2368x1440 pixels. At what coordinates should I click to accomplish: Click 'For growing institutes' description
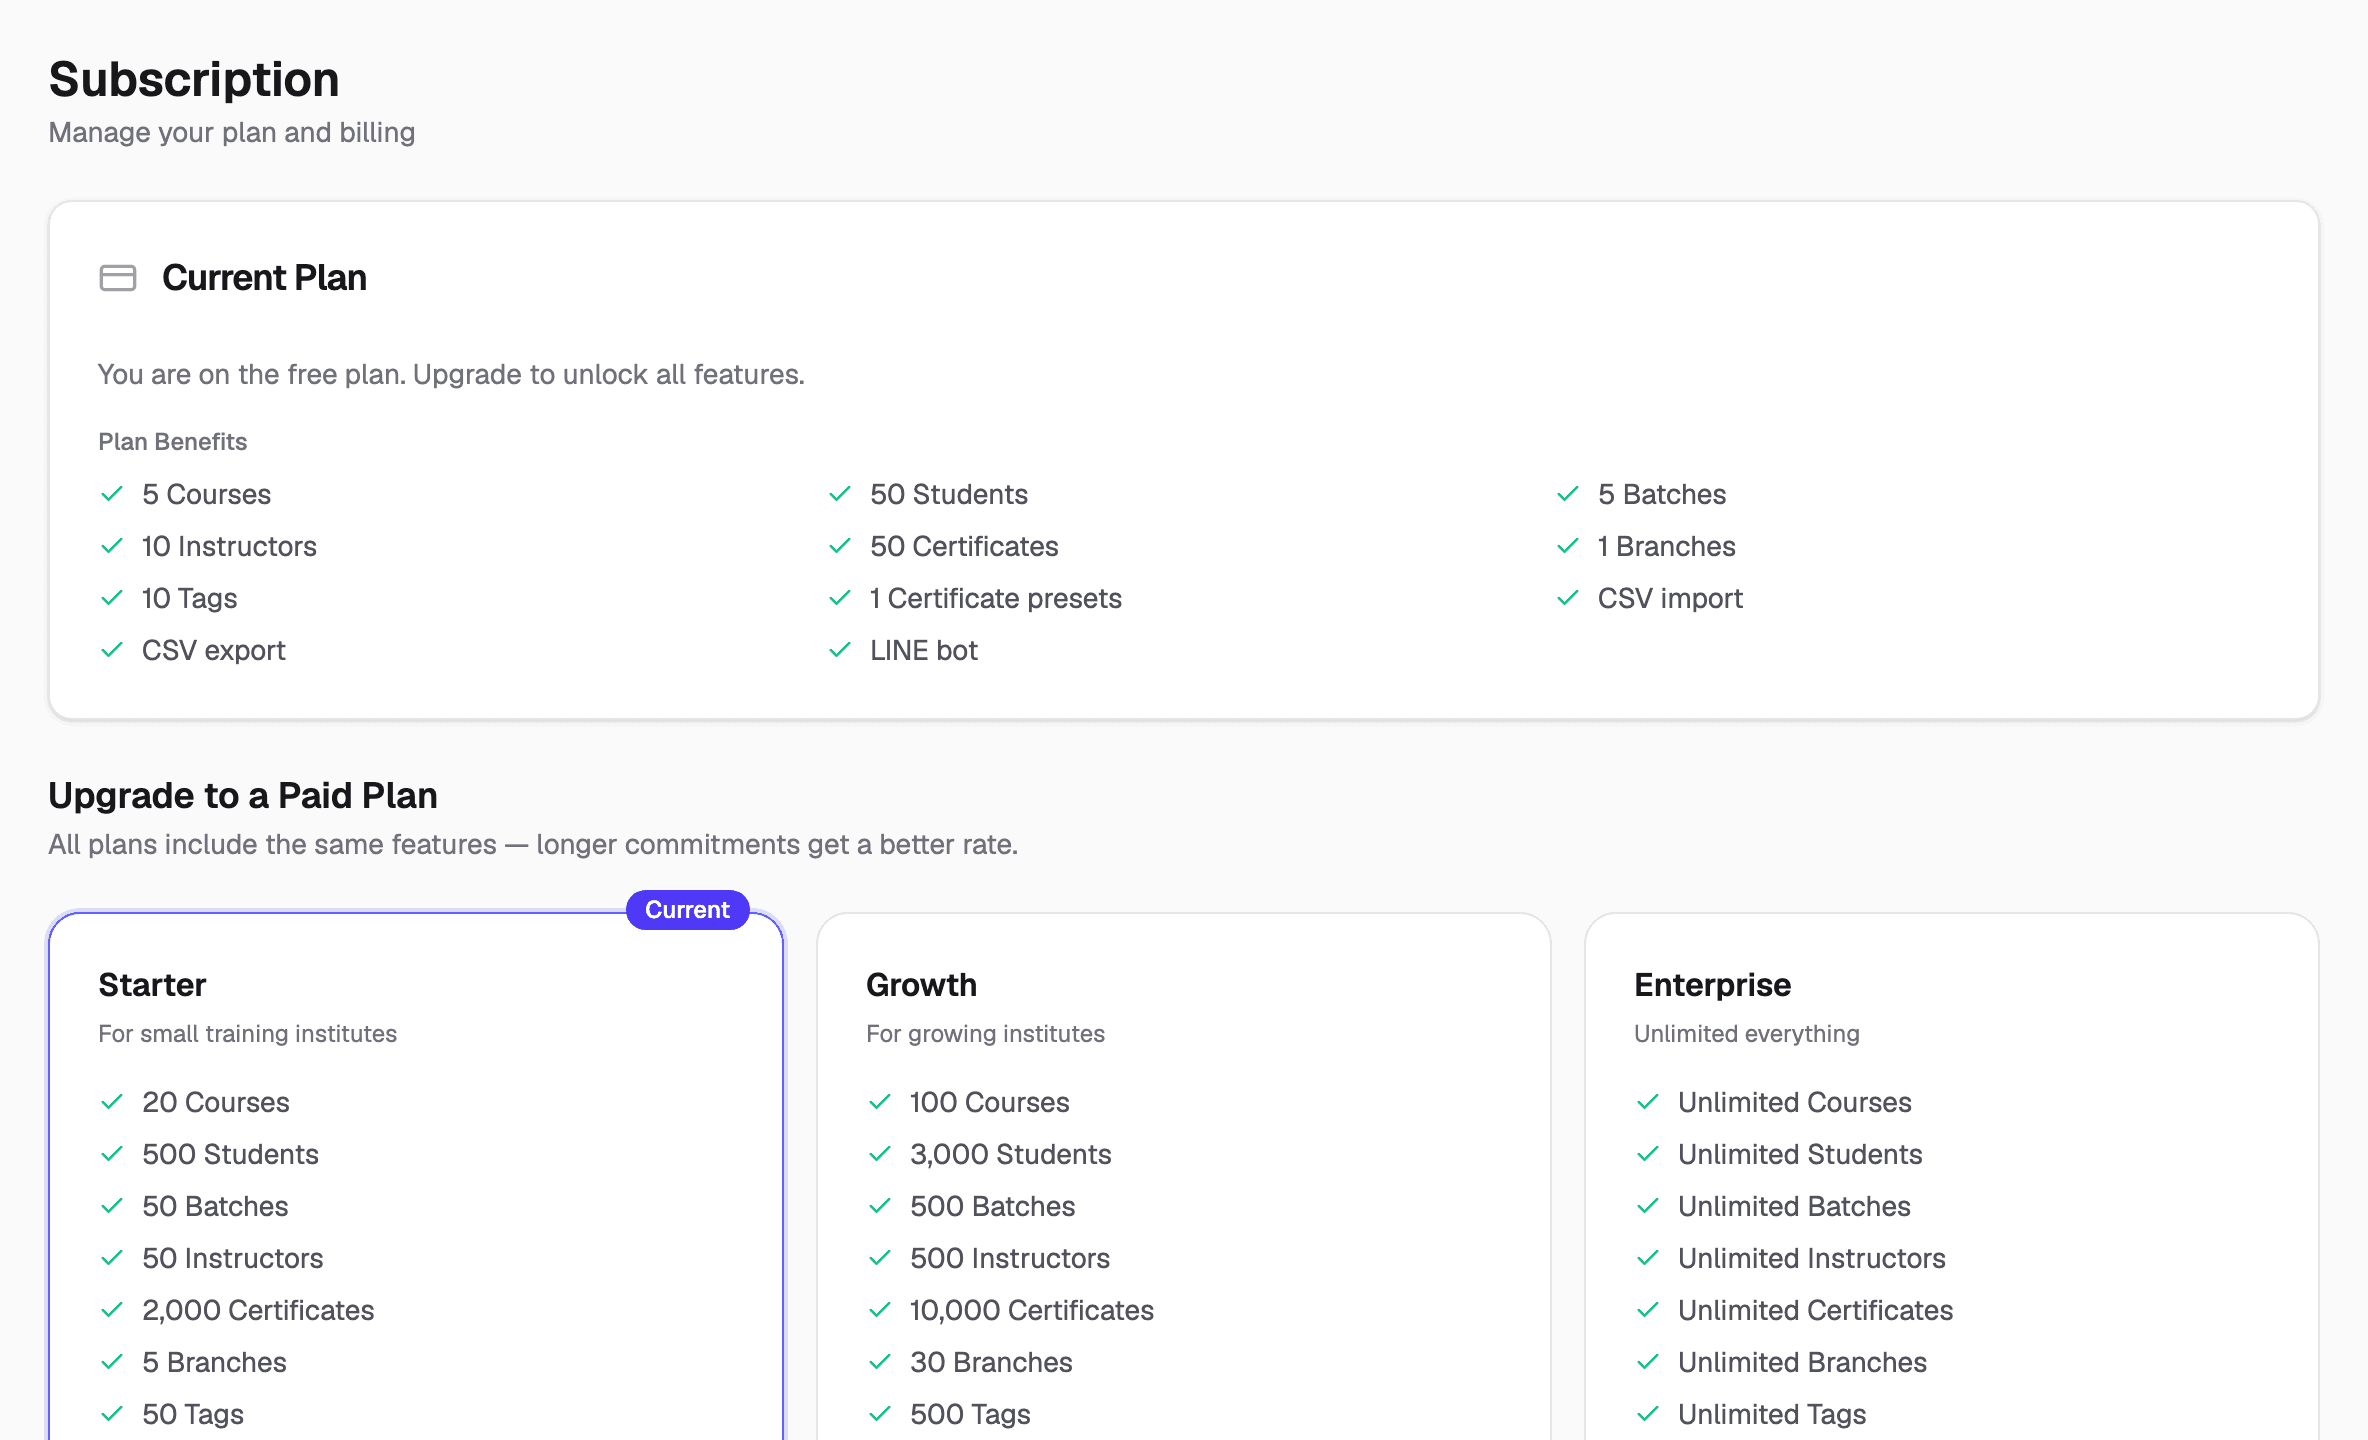point(985,1034)
